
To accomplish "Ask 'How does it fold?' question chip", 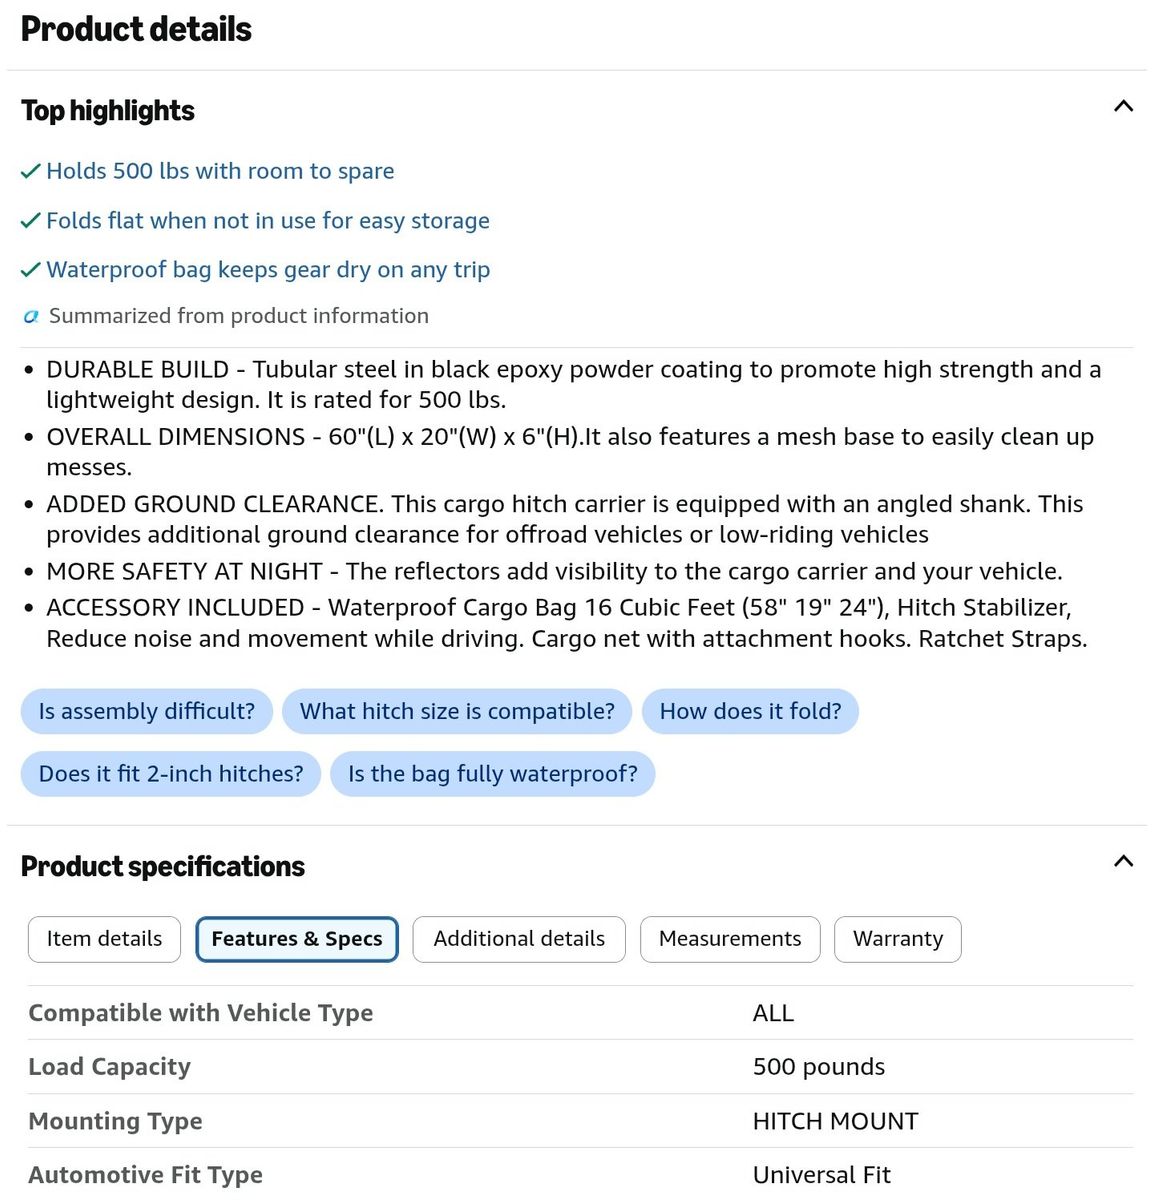I will coord(750,711).
